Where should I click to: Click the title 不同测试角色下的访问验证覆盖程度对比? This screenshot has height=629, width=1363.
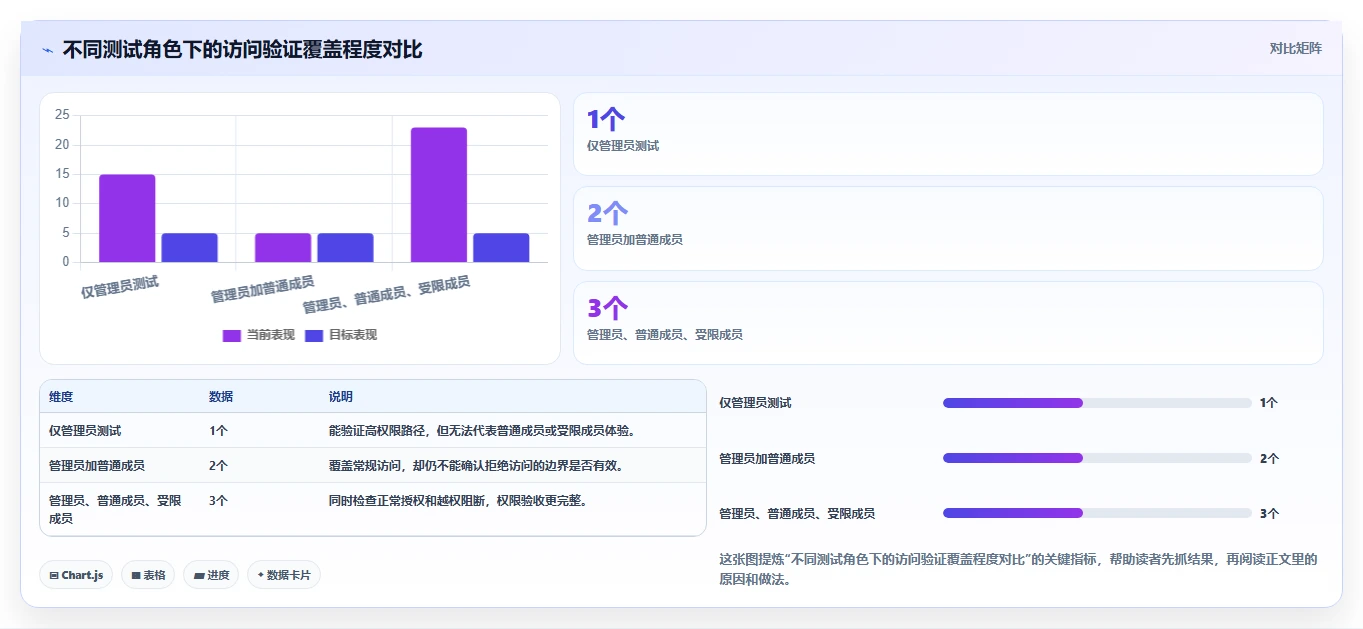click(x=242, y=49)
